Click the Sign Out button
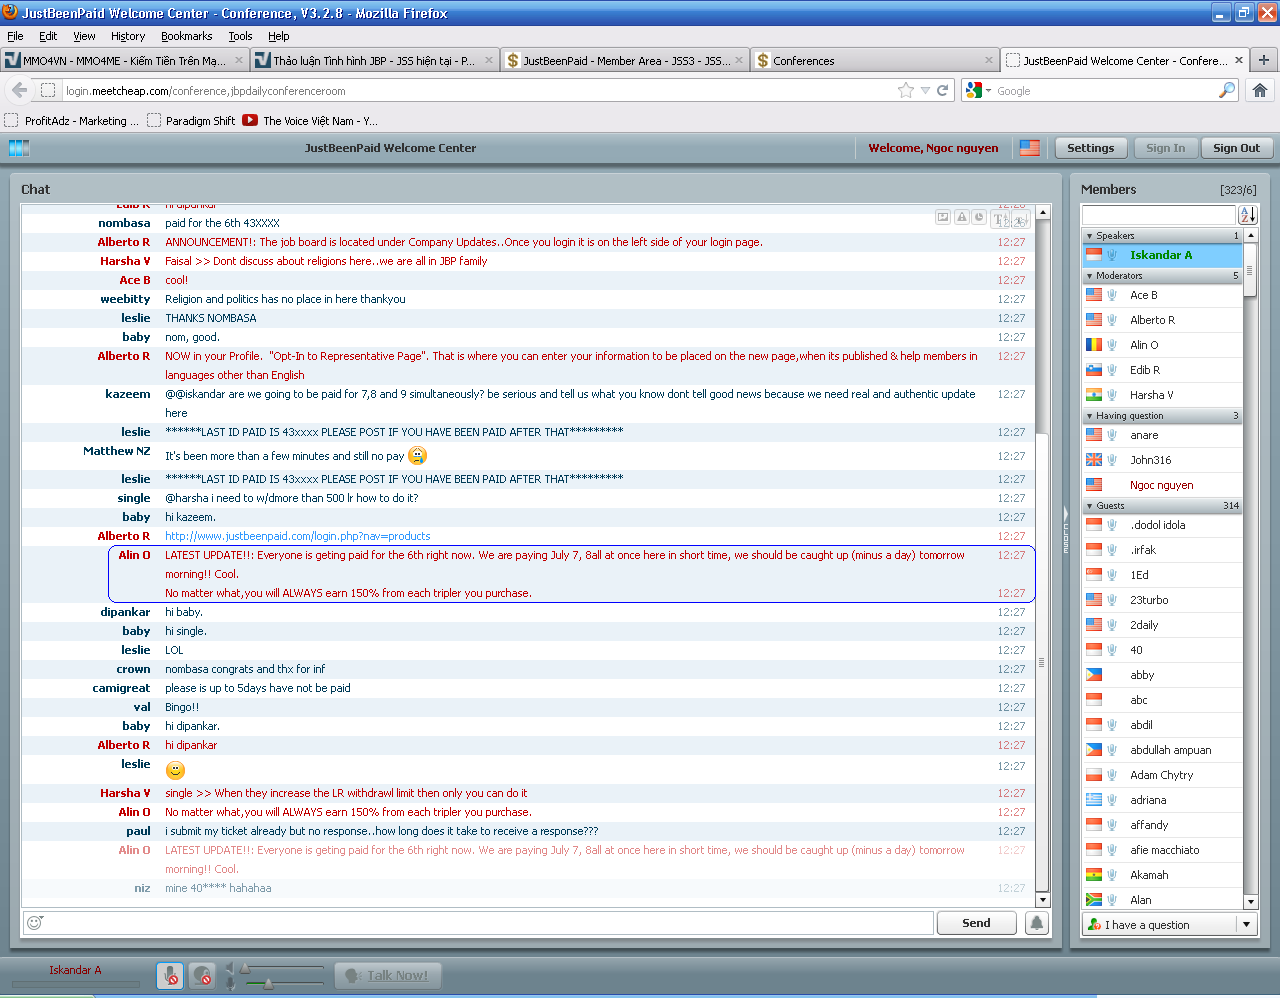 click(x=1236, y=148)
